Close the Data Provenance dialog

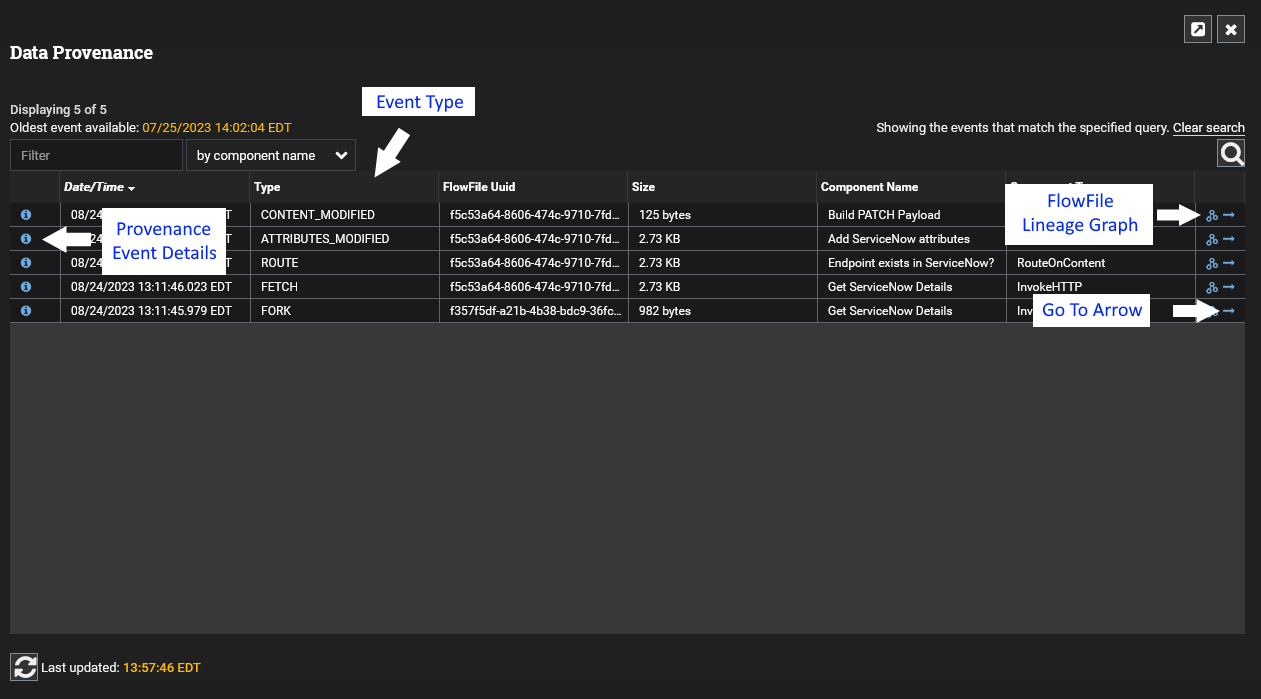pos(1231,30)
